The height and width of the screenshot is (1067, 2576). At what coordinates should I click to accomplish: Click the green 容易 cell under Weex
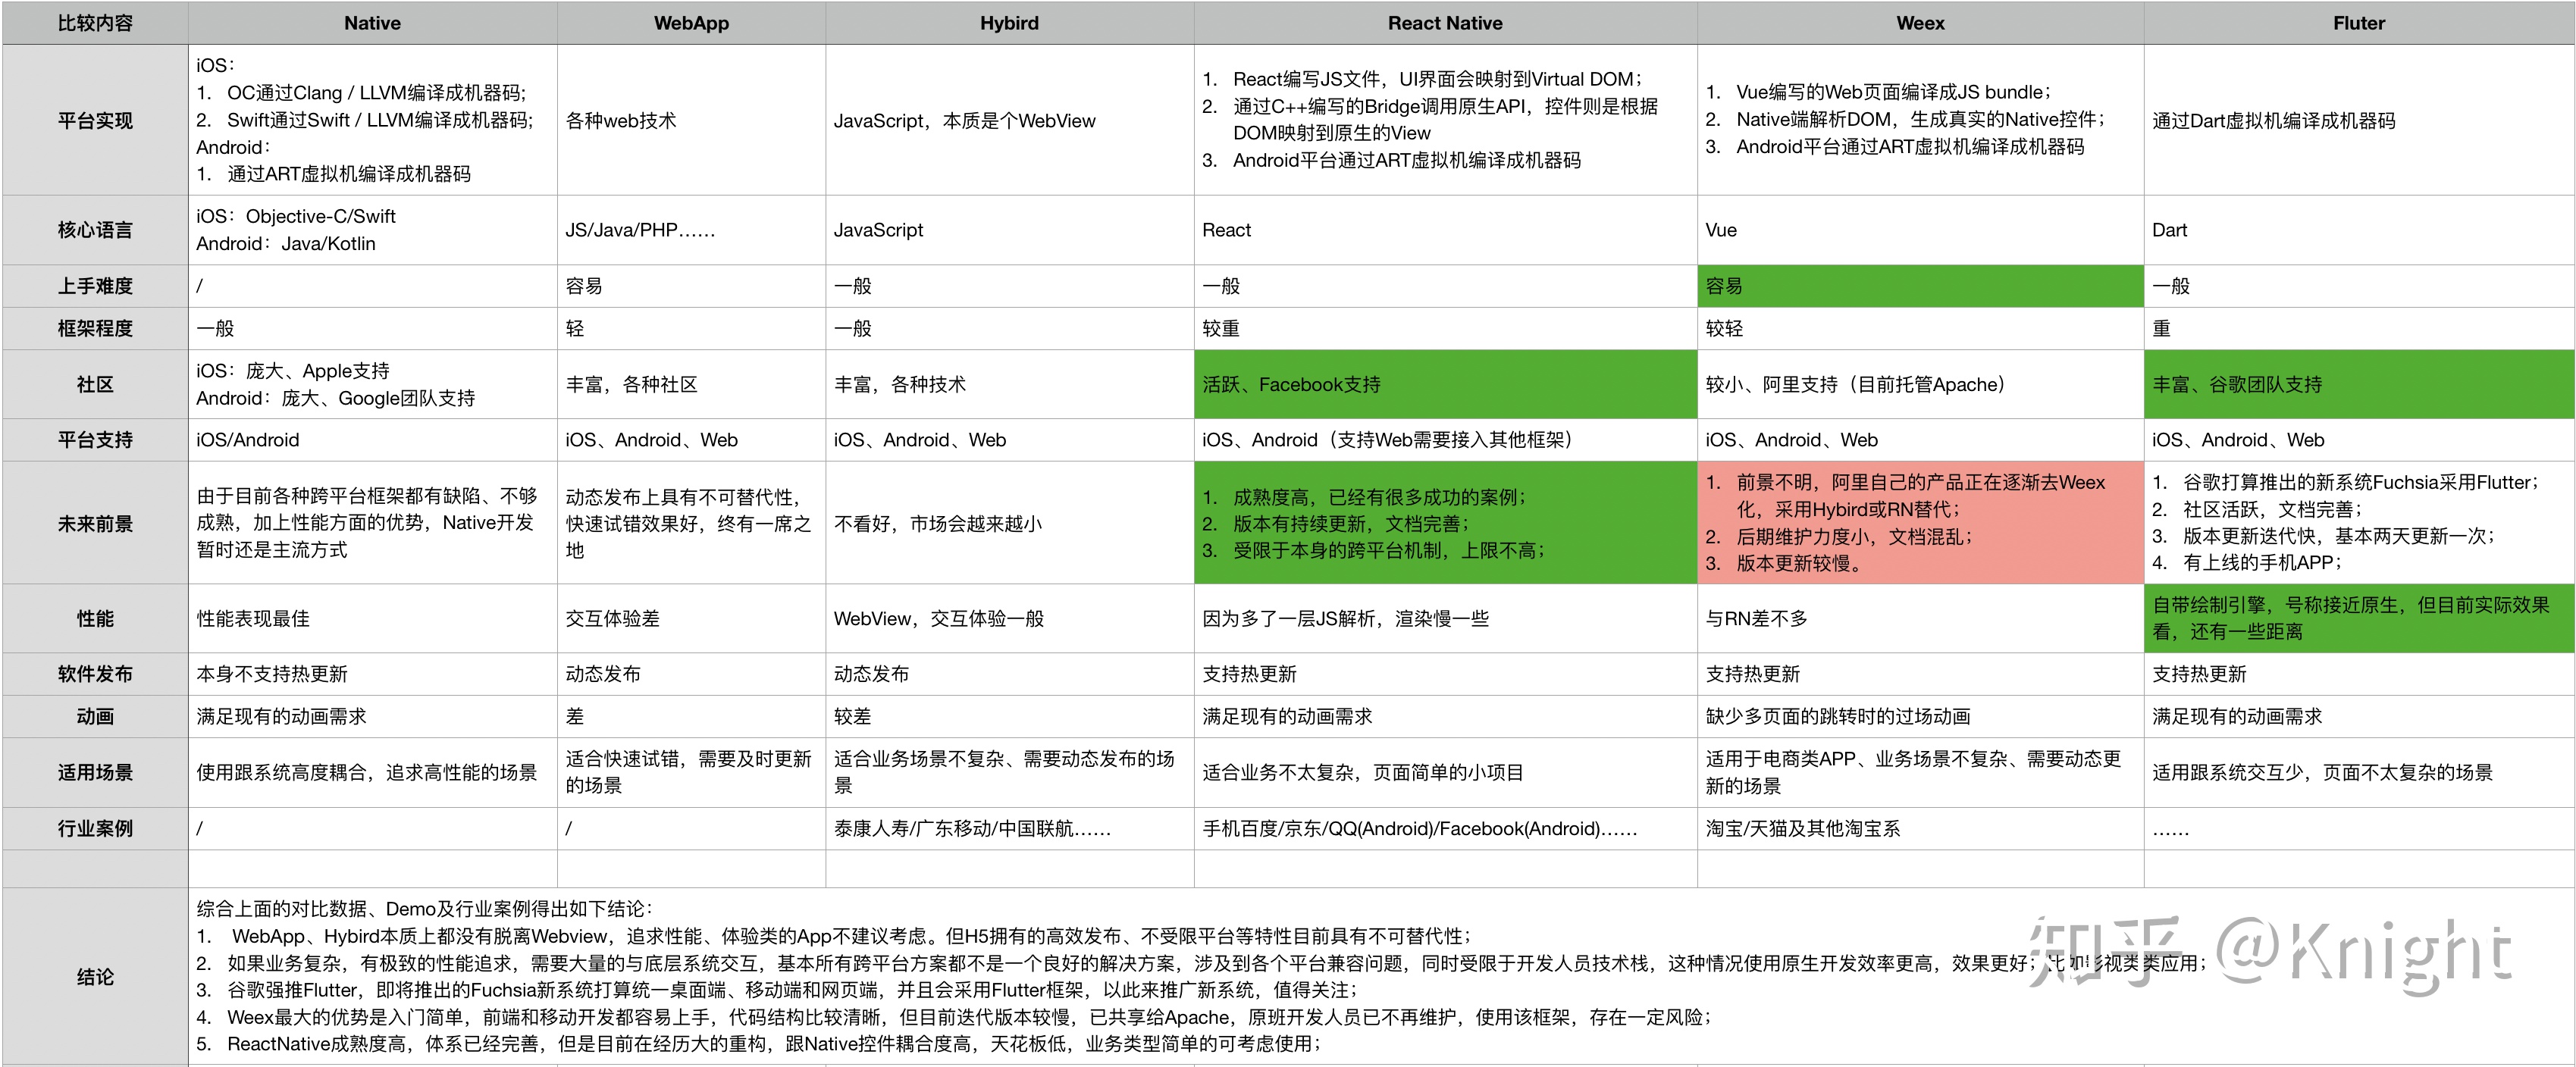1919,286
